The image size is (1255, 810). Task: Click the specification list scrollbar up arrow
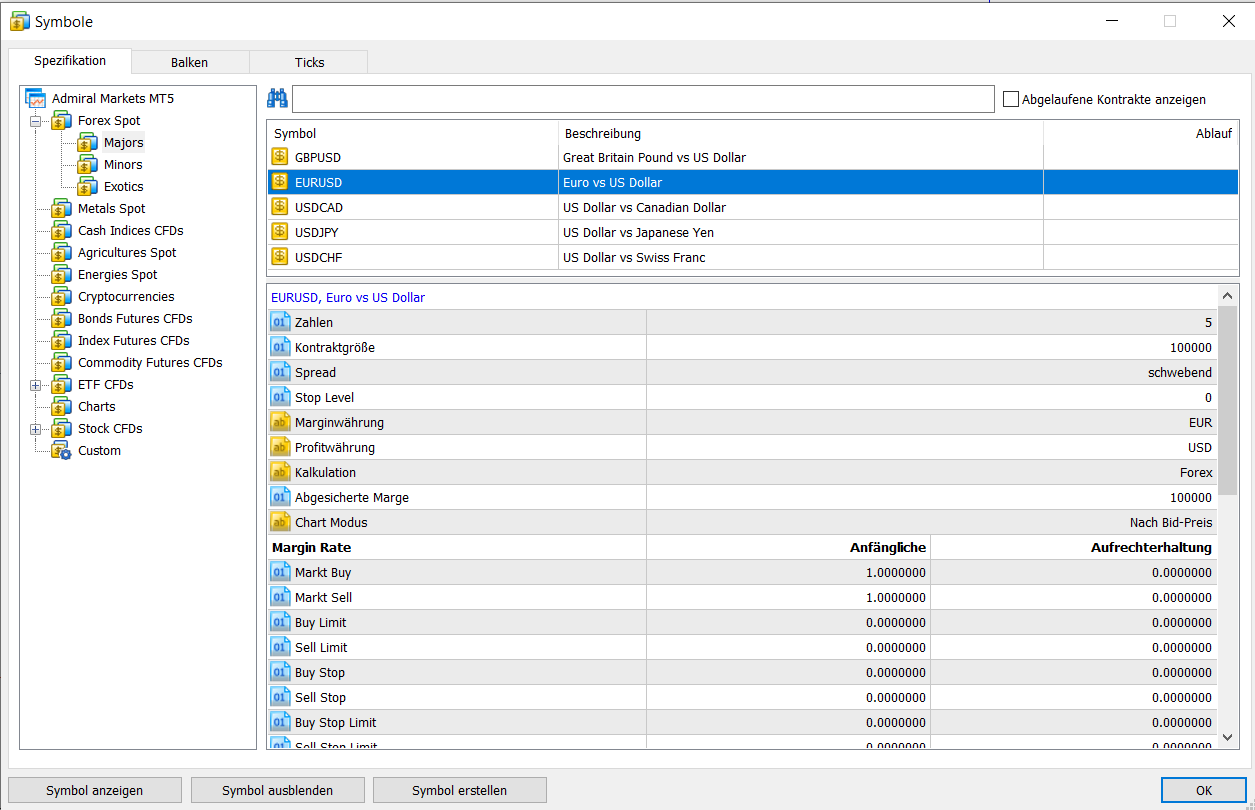click(x=1228, y=296)
